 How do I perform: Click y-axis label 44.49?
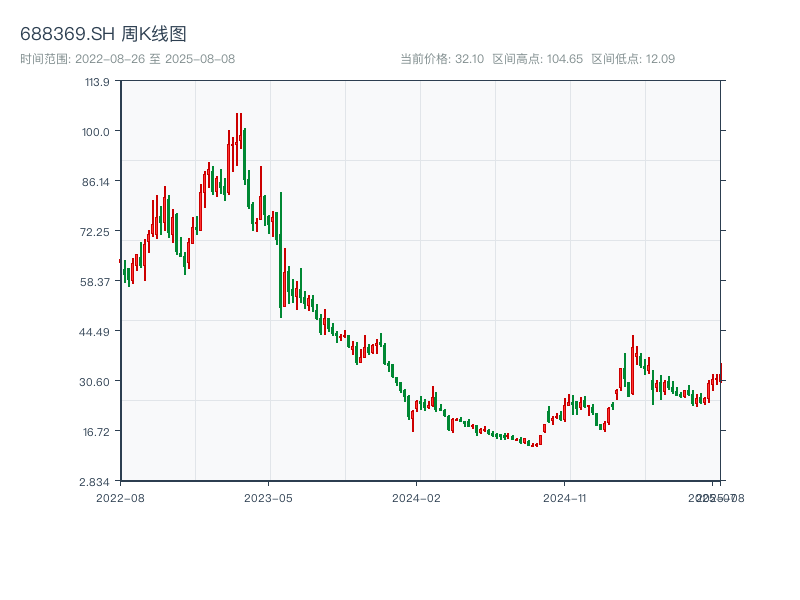coord(94,332)
